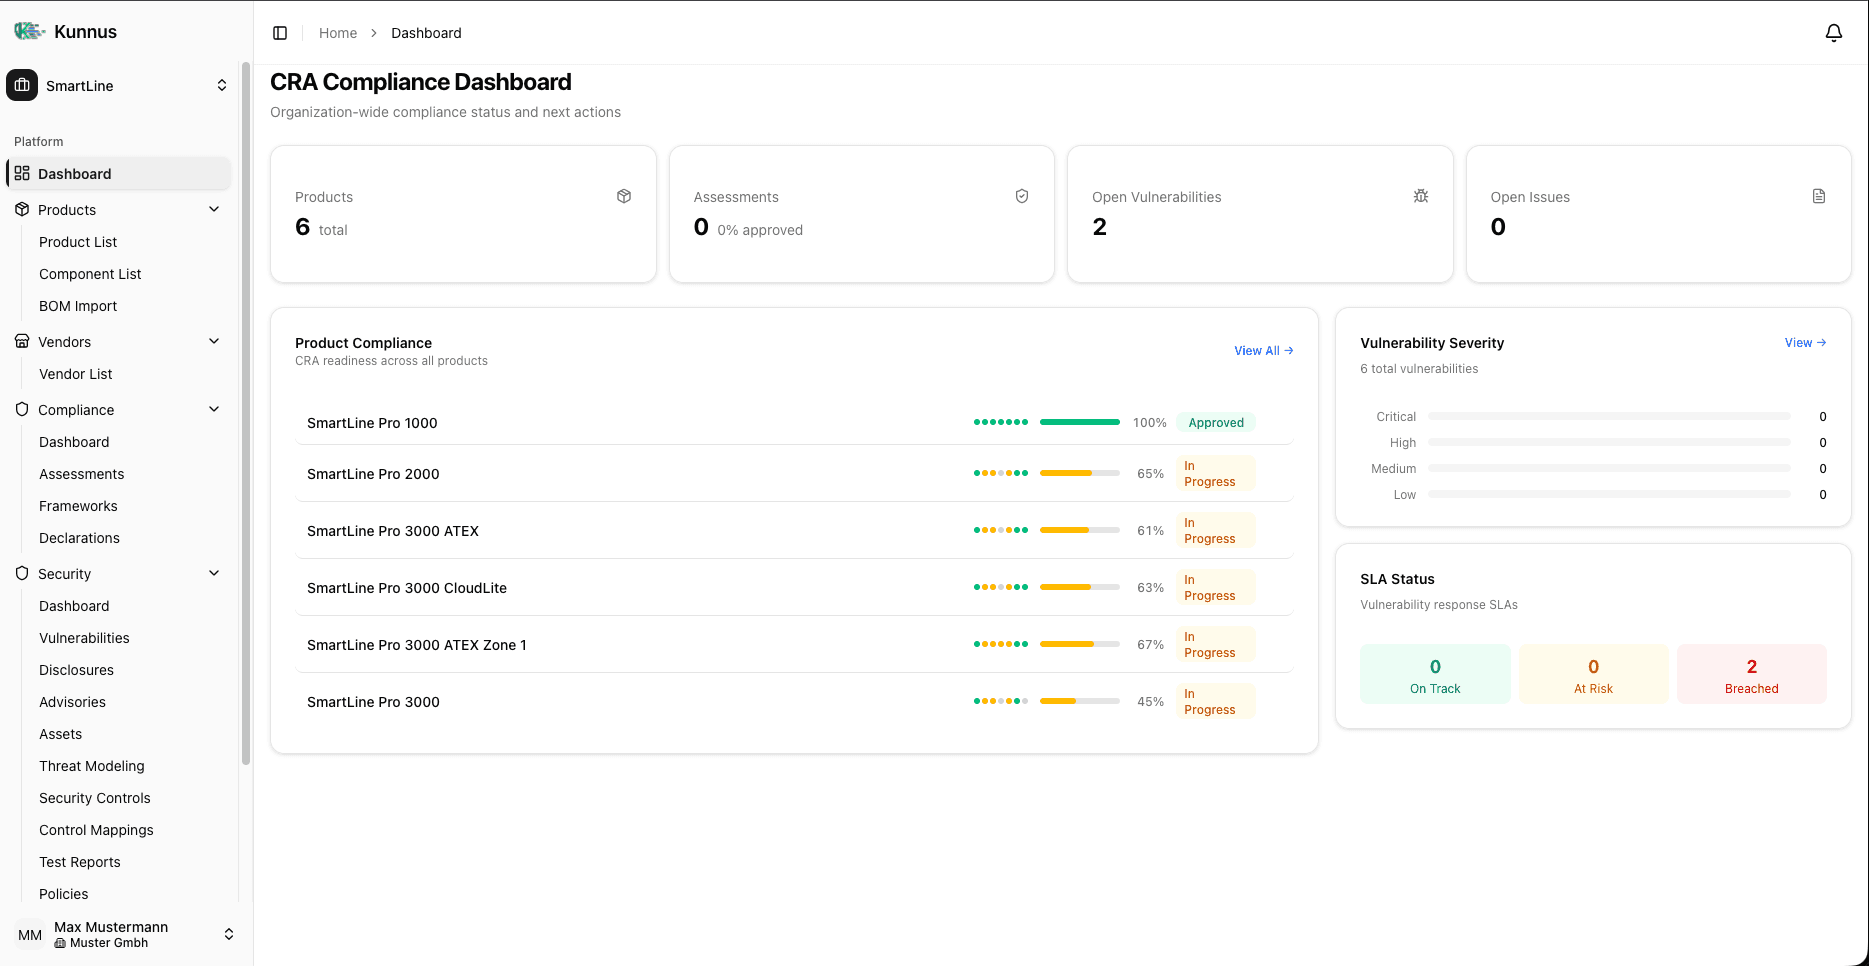Open Control Mappings page
Image resolution: width=1869 pixels, height=966 pixels.
(x=96, y=830)
